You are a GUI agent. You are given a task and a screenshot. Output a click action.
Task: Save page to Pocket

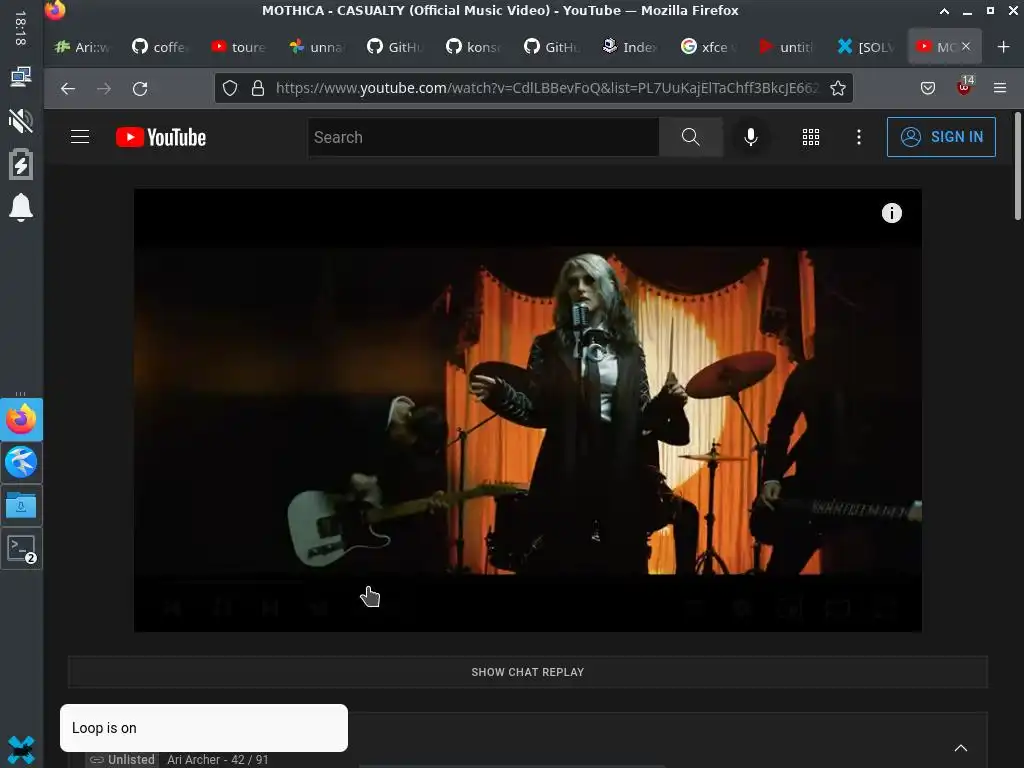(x=927, y=88)
